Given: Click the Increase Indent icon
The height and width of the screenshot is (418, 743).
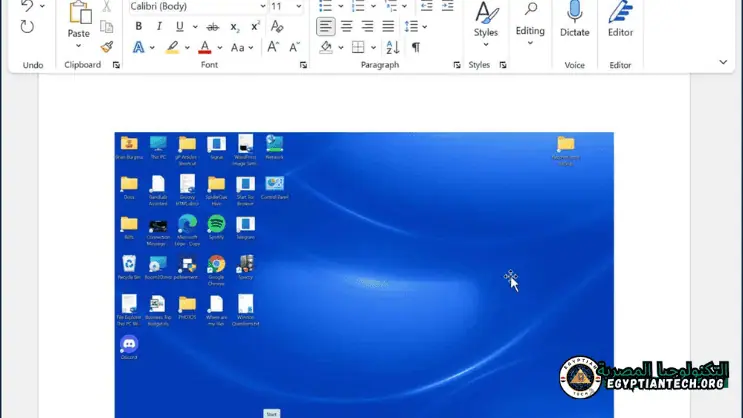Looking at the screenshot, I should 447,6.
